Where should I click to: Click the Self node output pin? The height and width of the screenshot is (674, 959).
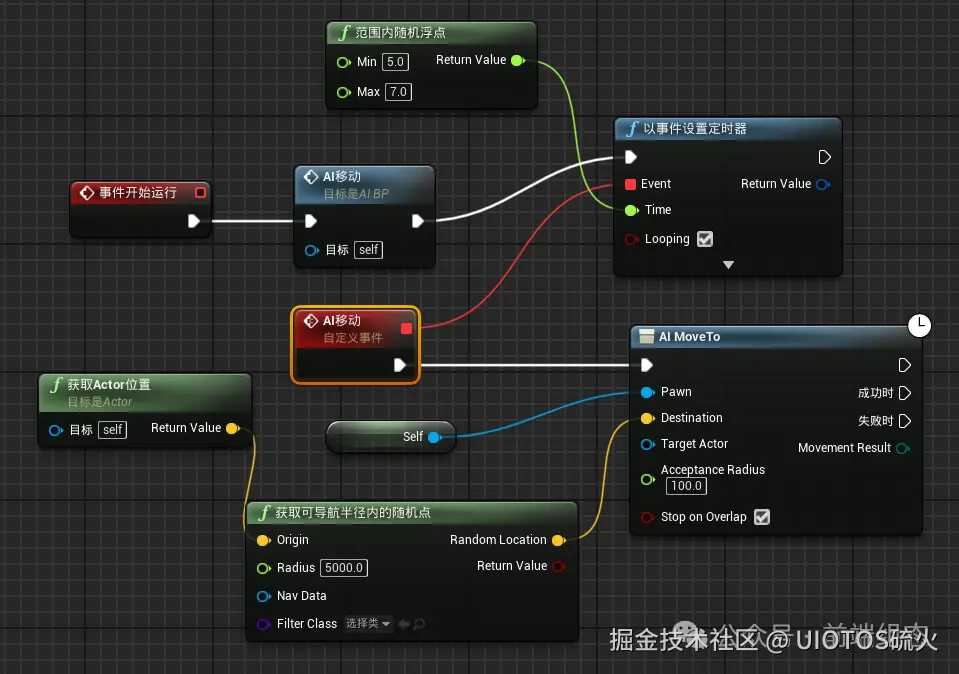click(435, 437)
